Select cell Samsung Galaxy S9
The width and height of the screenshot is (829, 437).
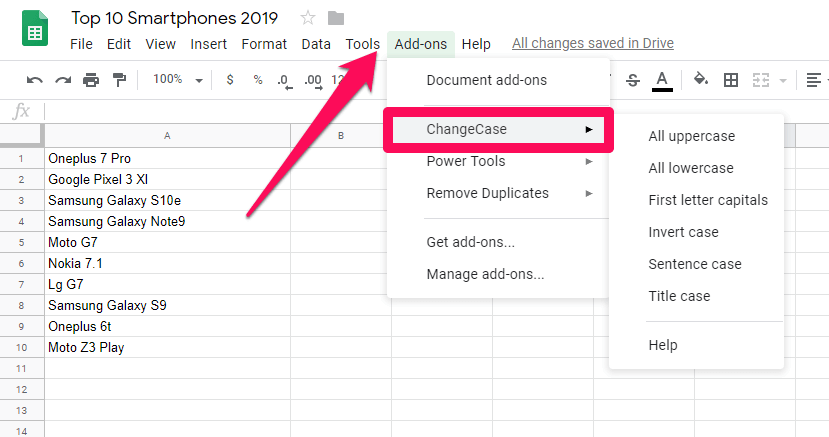pos(167,305)
